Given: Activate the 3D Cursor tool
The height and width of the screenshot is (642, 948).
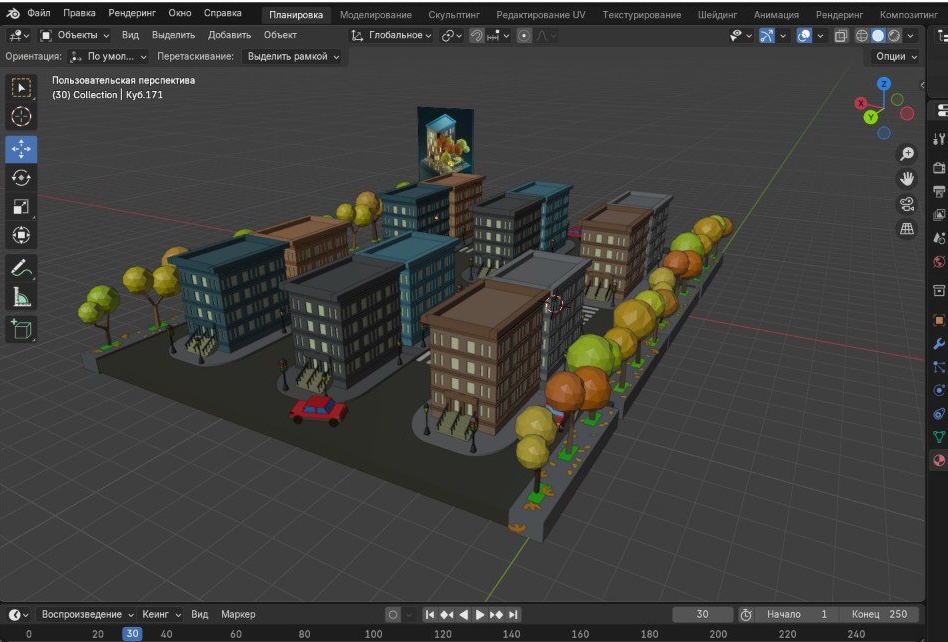Looking at the screenshot, I should tap(21, 117).
